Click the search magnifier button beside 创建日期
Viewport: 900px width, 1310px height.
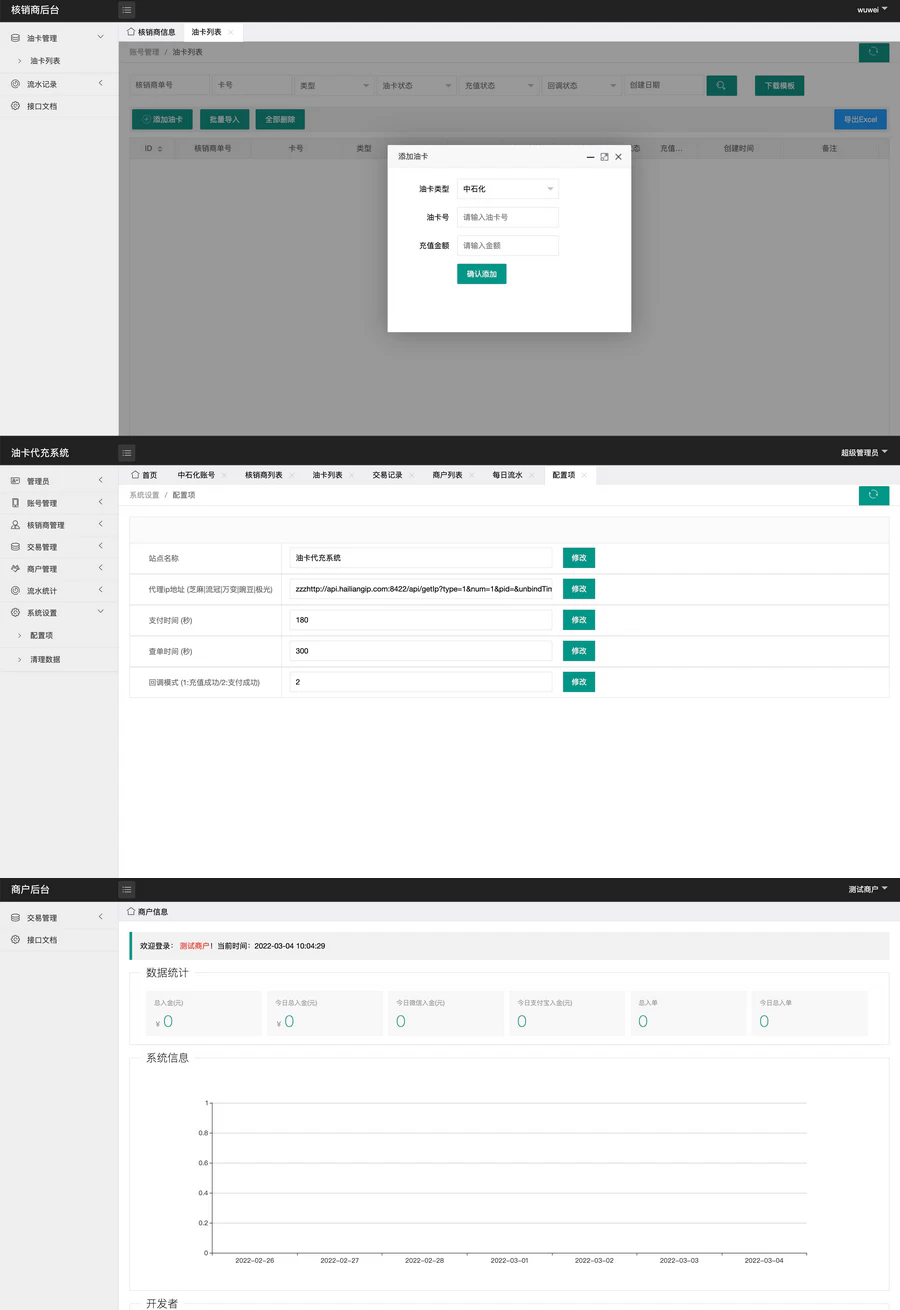click(721, 86)
